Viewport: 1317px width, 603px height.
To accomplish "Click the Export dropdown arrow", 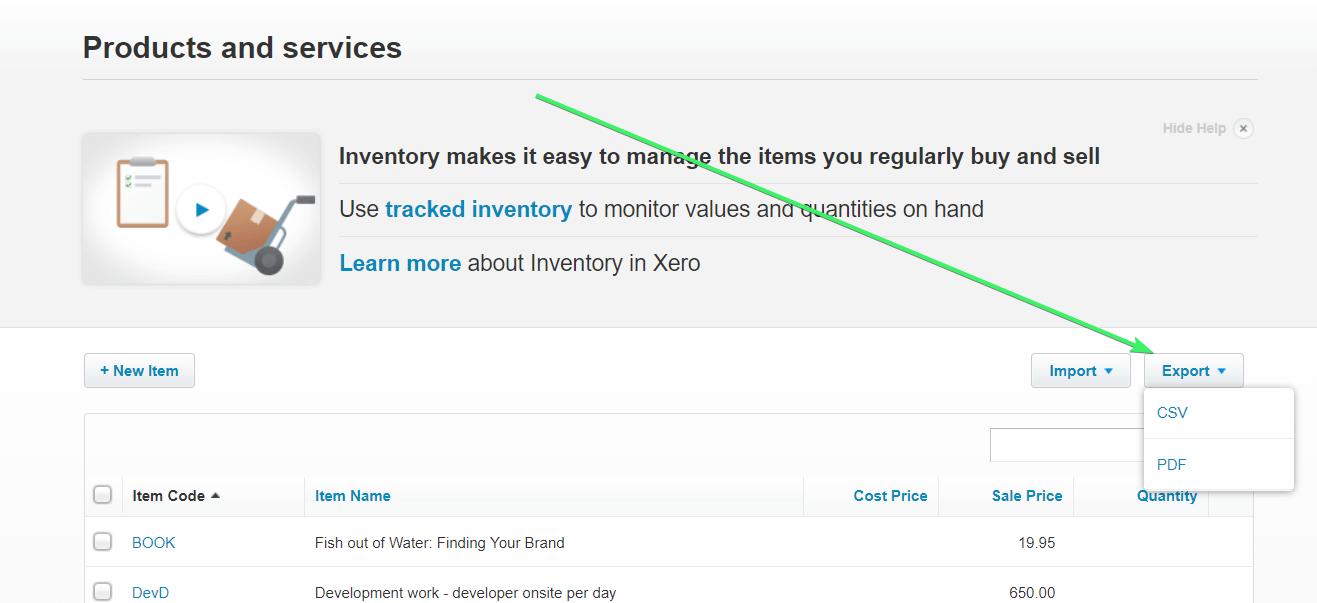I will (x=1221, y=370).
